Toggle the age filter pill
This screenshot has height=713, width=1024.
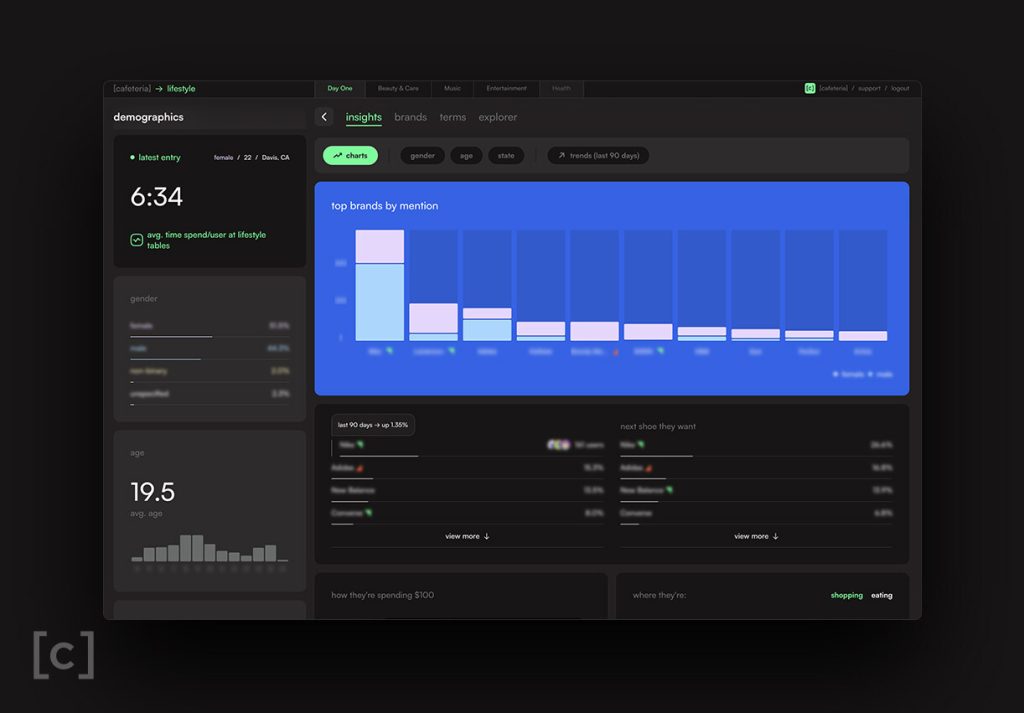click(x=466, y=155)
